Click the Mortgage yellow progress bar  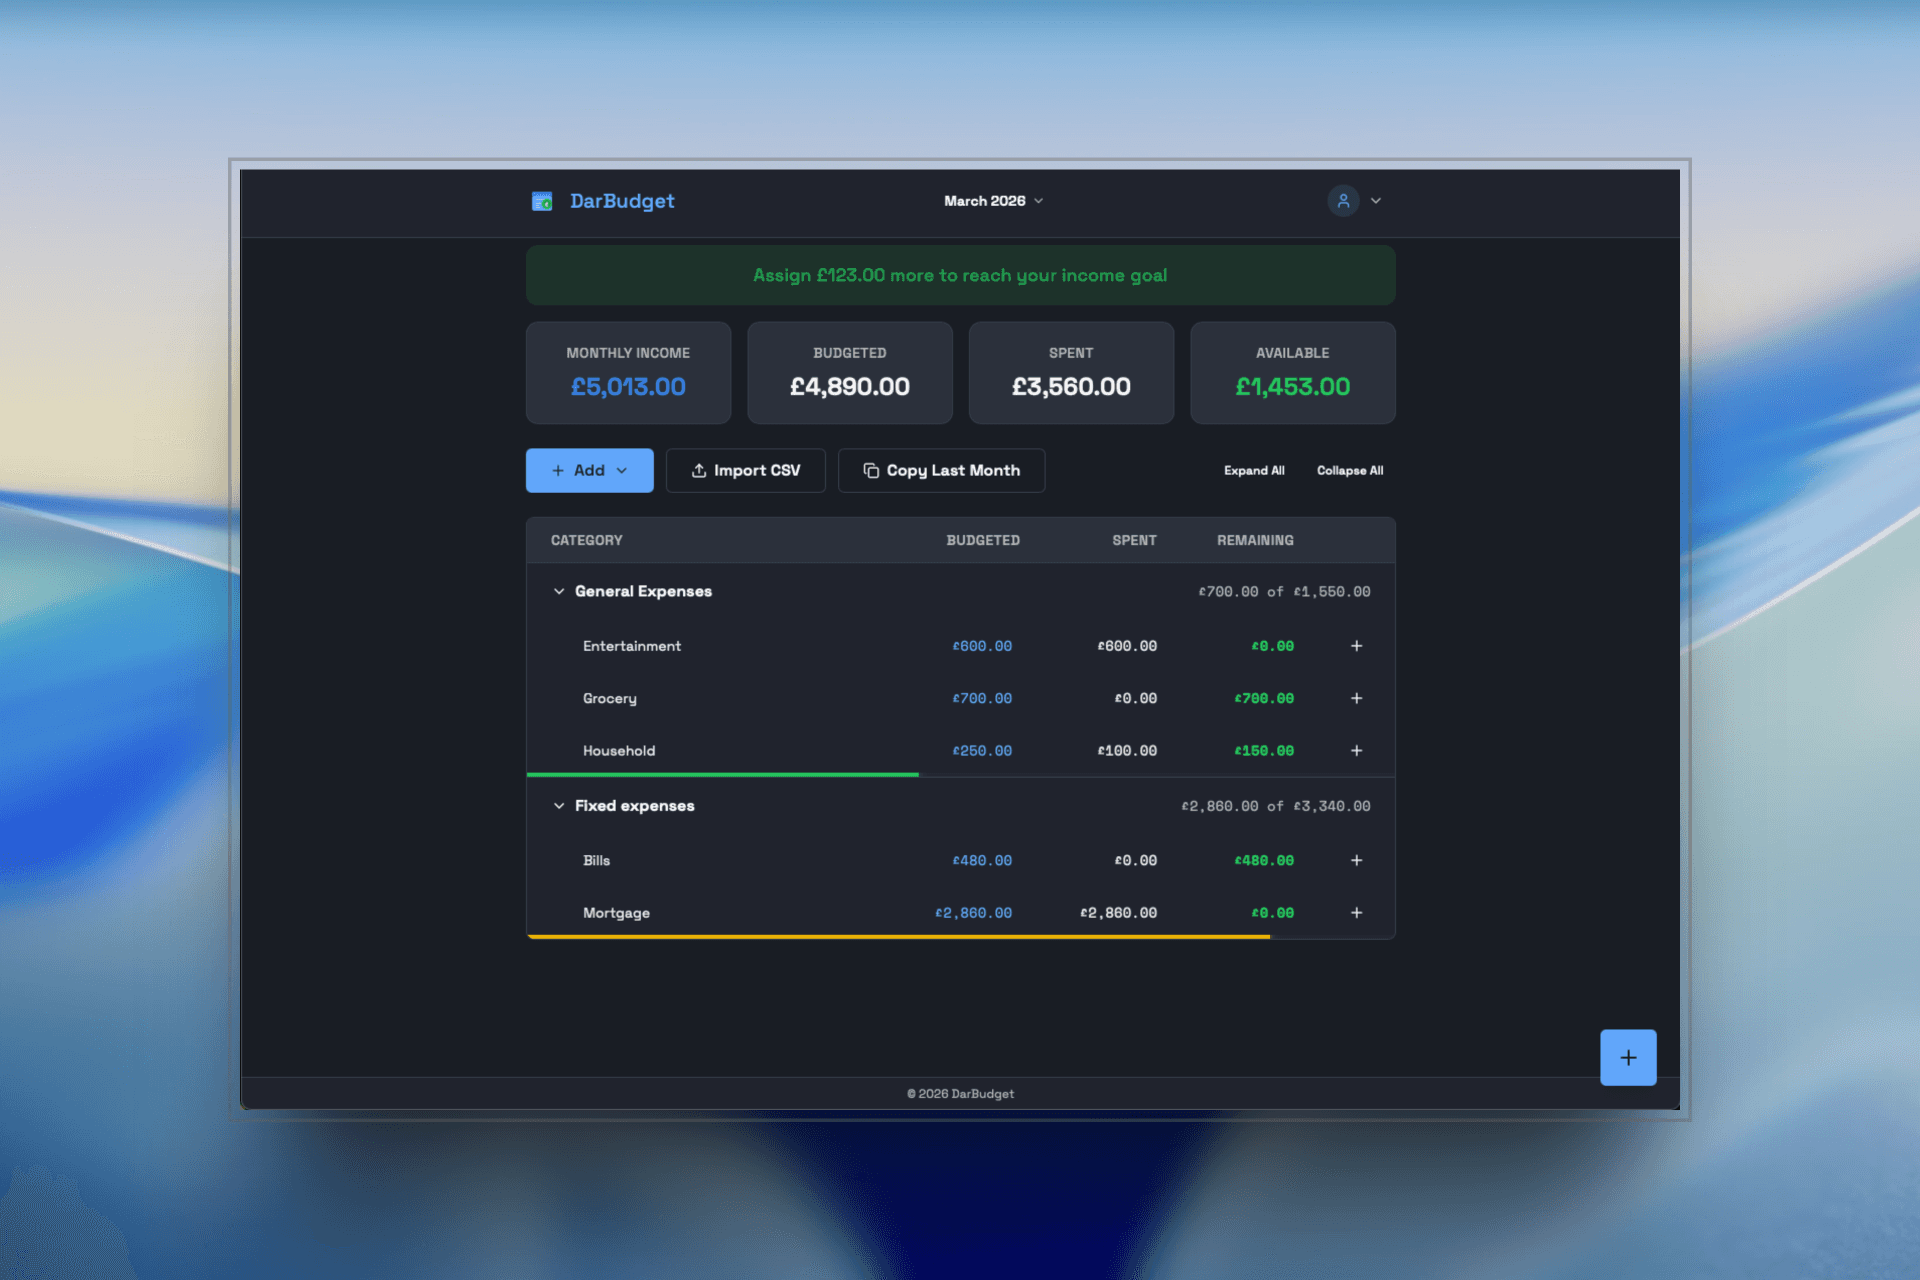coord(898,937)
